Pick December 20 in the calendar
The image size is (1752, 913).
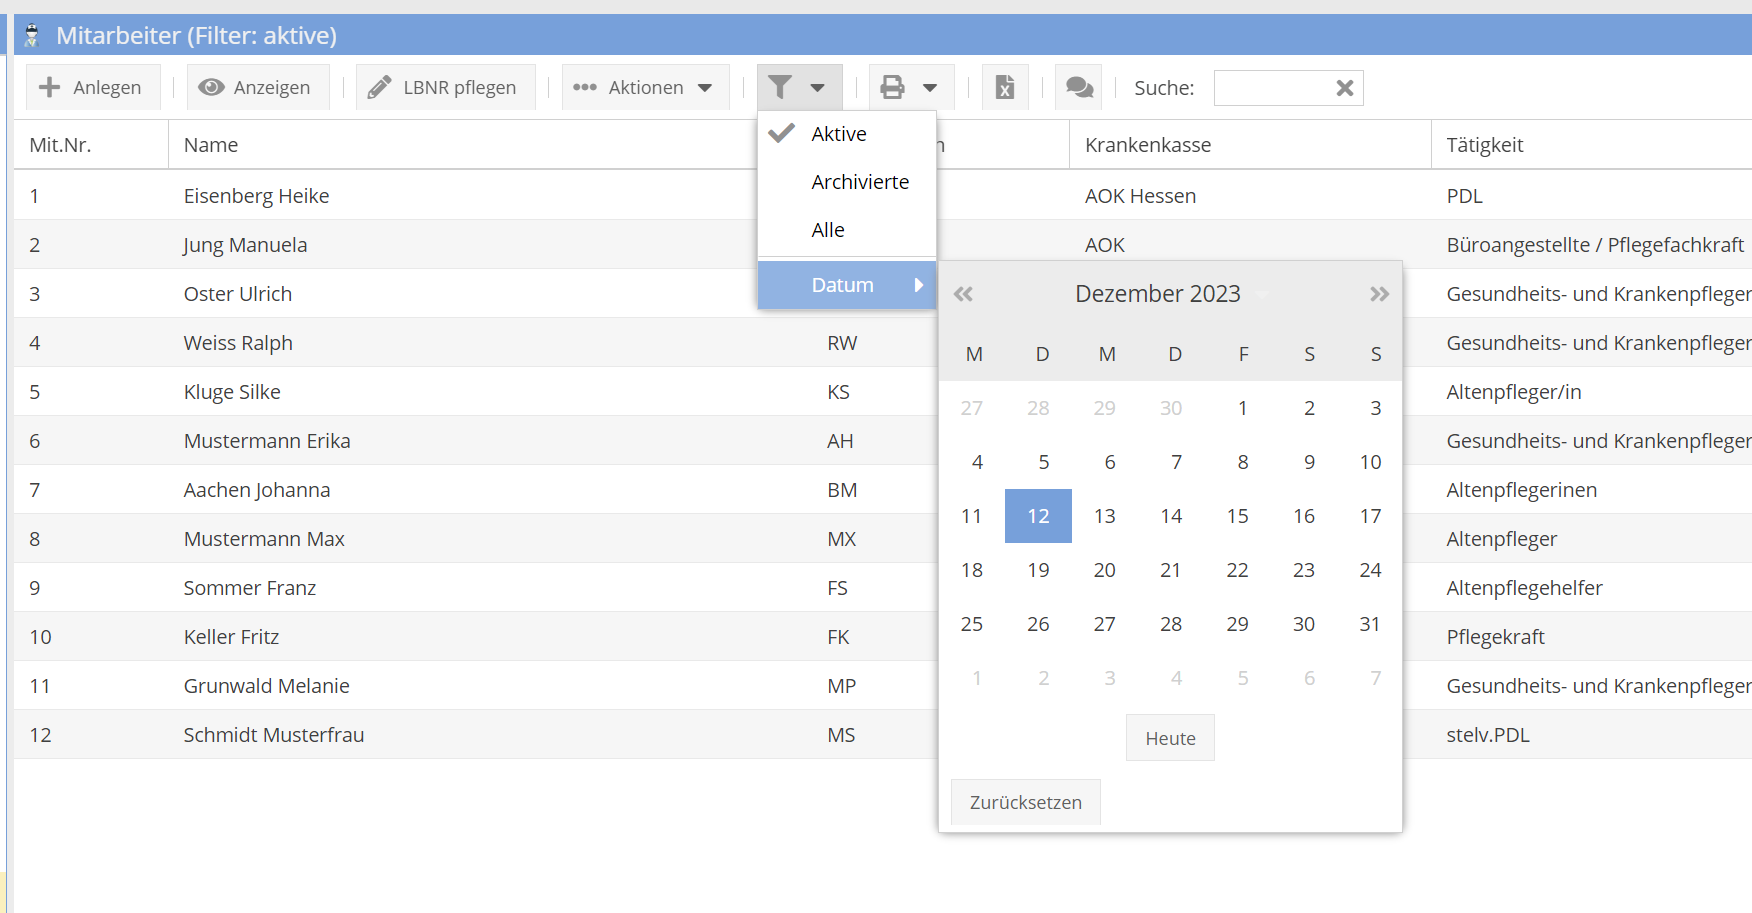click(1104, 570)
